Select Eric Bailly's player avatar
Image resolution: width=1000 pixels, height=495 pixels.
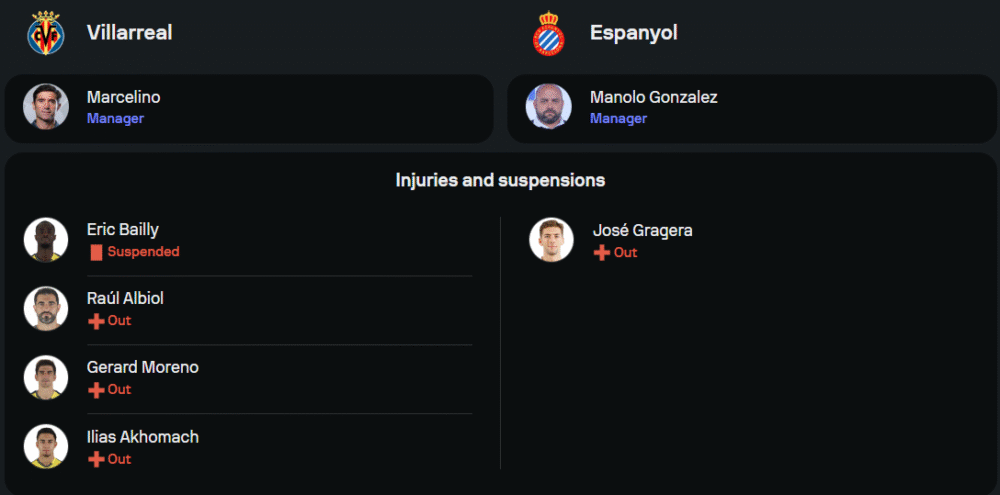[45, 240]
